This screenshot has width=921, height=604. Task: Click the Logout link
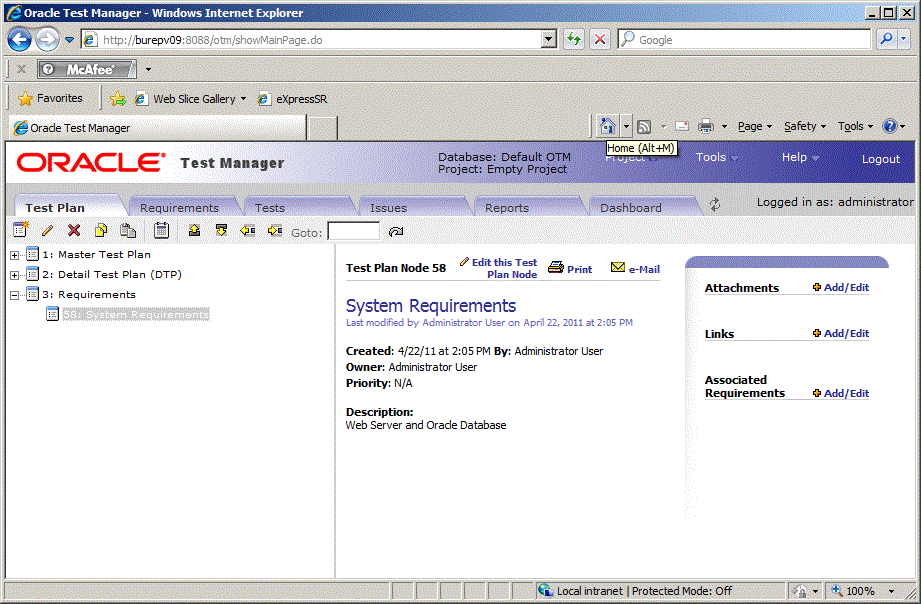(x=880, y=159)
